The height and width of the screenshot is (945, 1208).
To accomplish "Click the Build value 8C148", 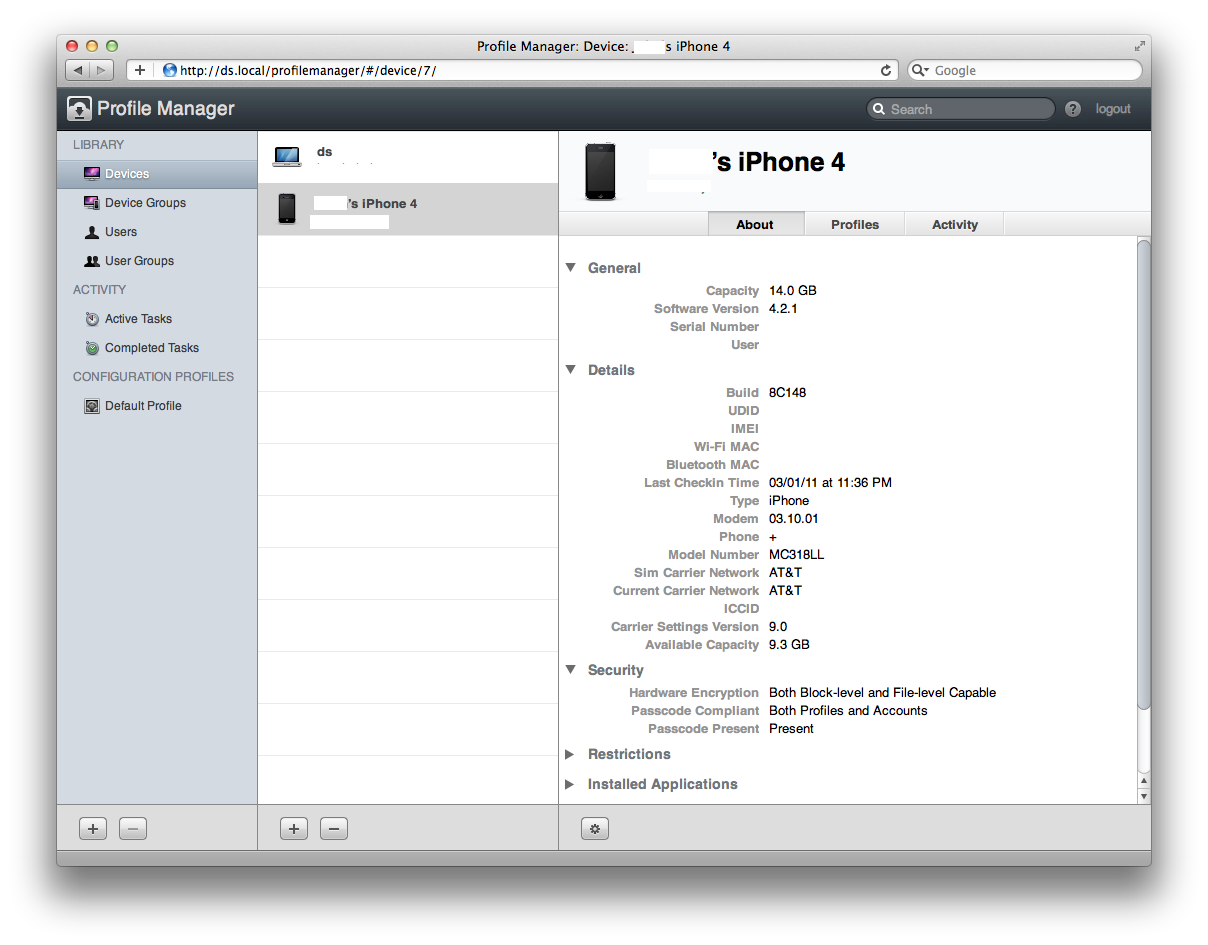I will point(787,393).
